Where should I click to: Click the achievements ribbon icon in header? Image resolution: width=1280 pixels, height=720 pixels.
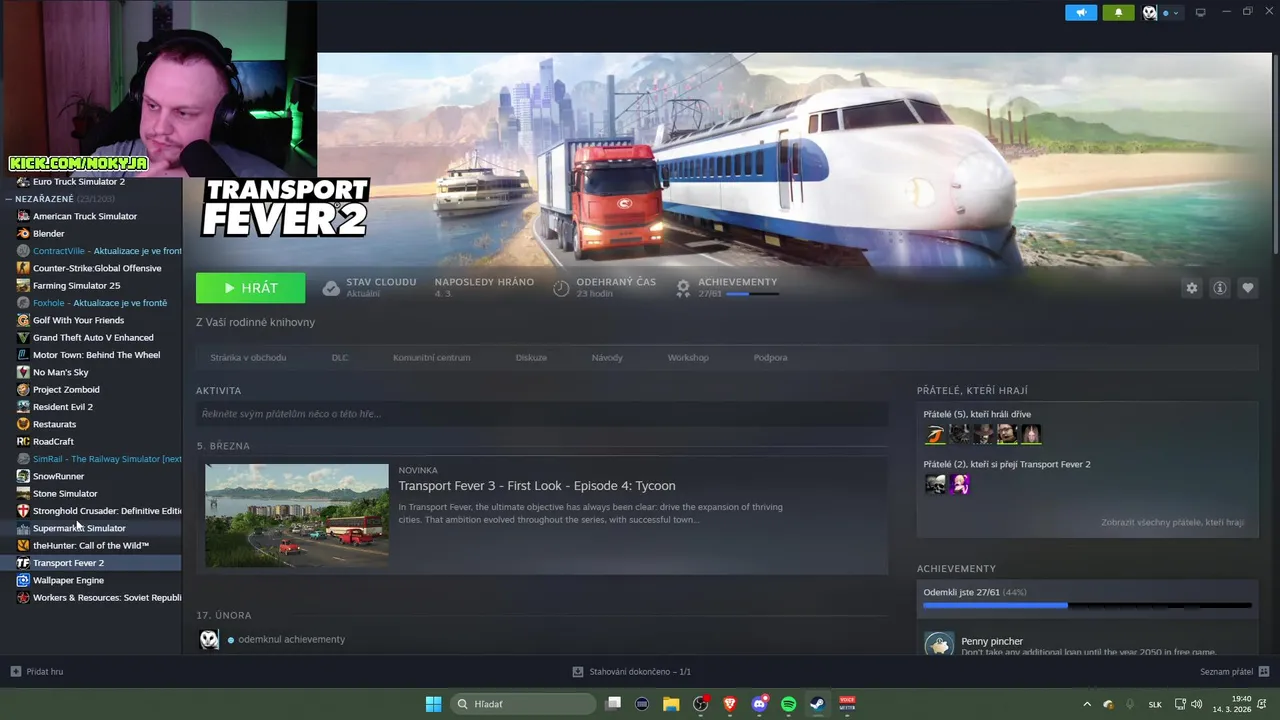683,288
